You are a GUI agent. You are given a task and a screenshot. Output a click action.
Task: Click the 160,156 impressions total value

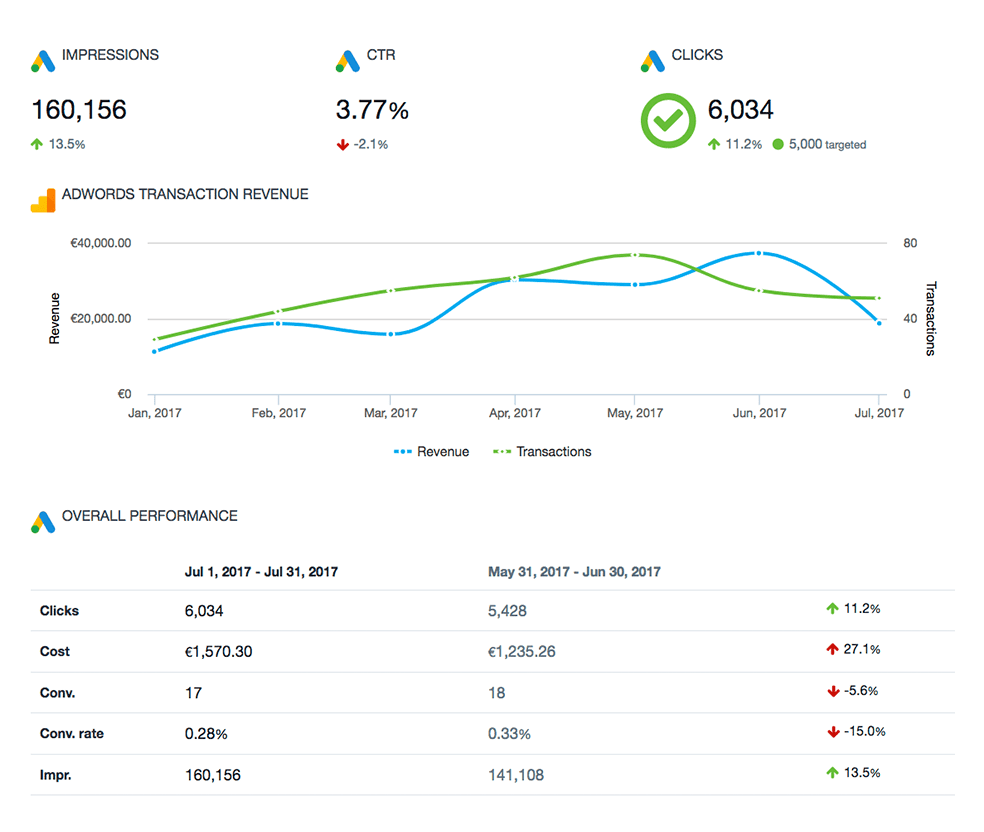tap(79, 109)
